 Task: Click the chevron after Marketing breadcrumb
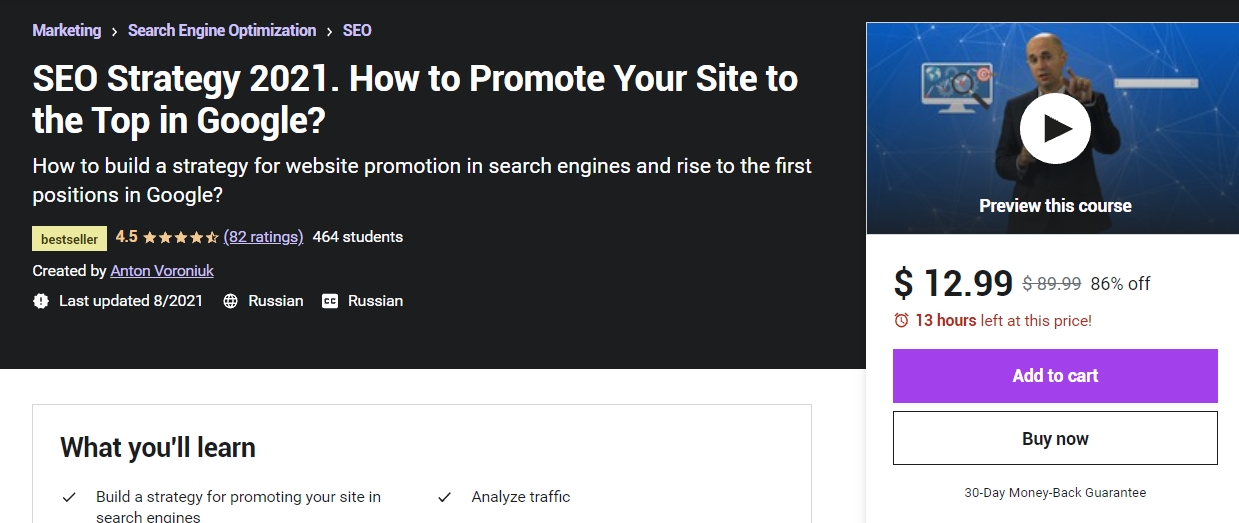click(x=115, y=32)
